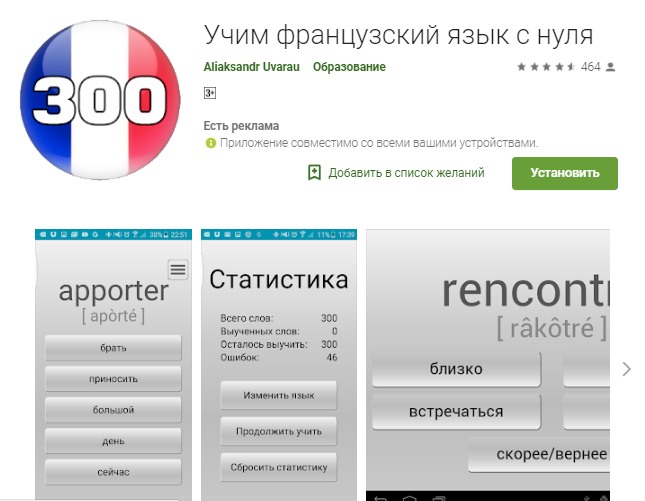
Task: Open developer Aliaksandr Uvarau page
Action: tap(252, 67)
